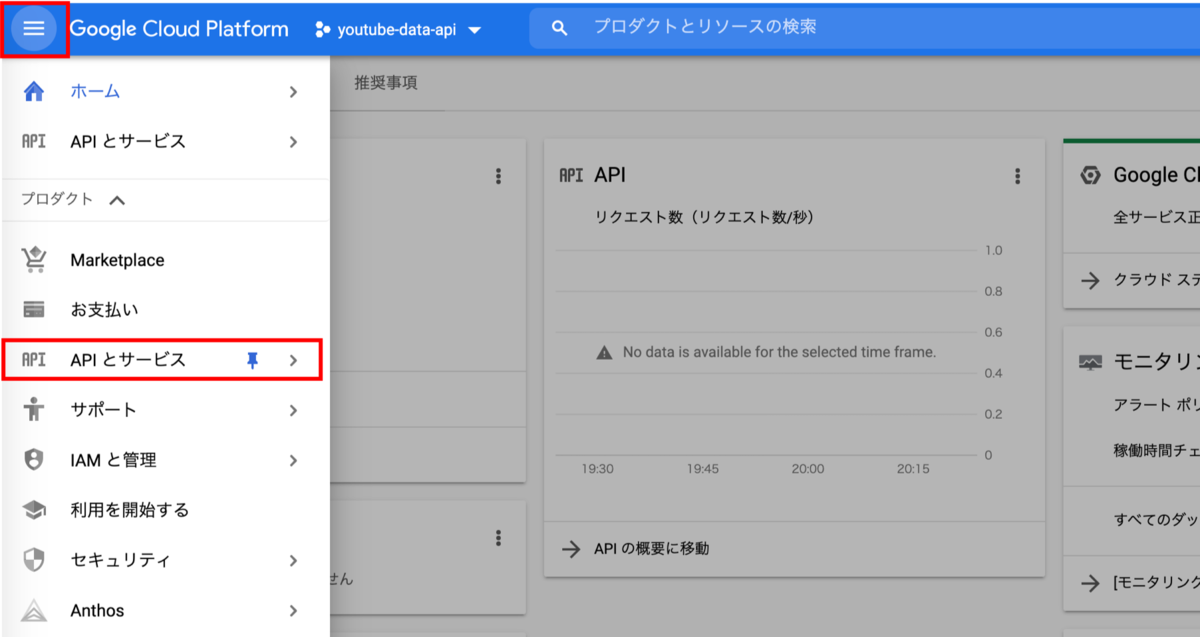The width and height of the screenshot is (1200, 637).
Task: Click the graduation cap icon
Action: (x=34, y=510)
